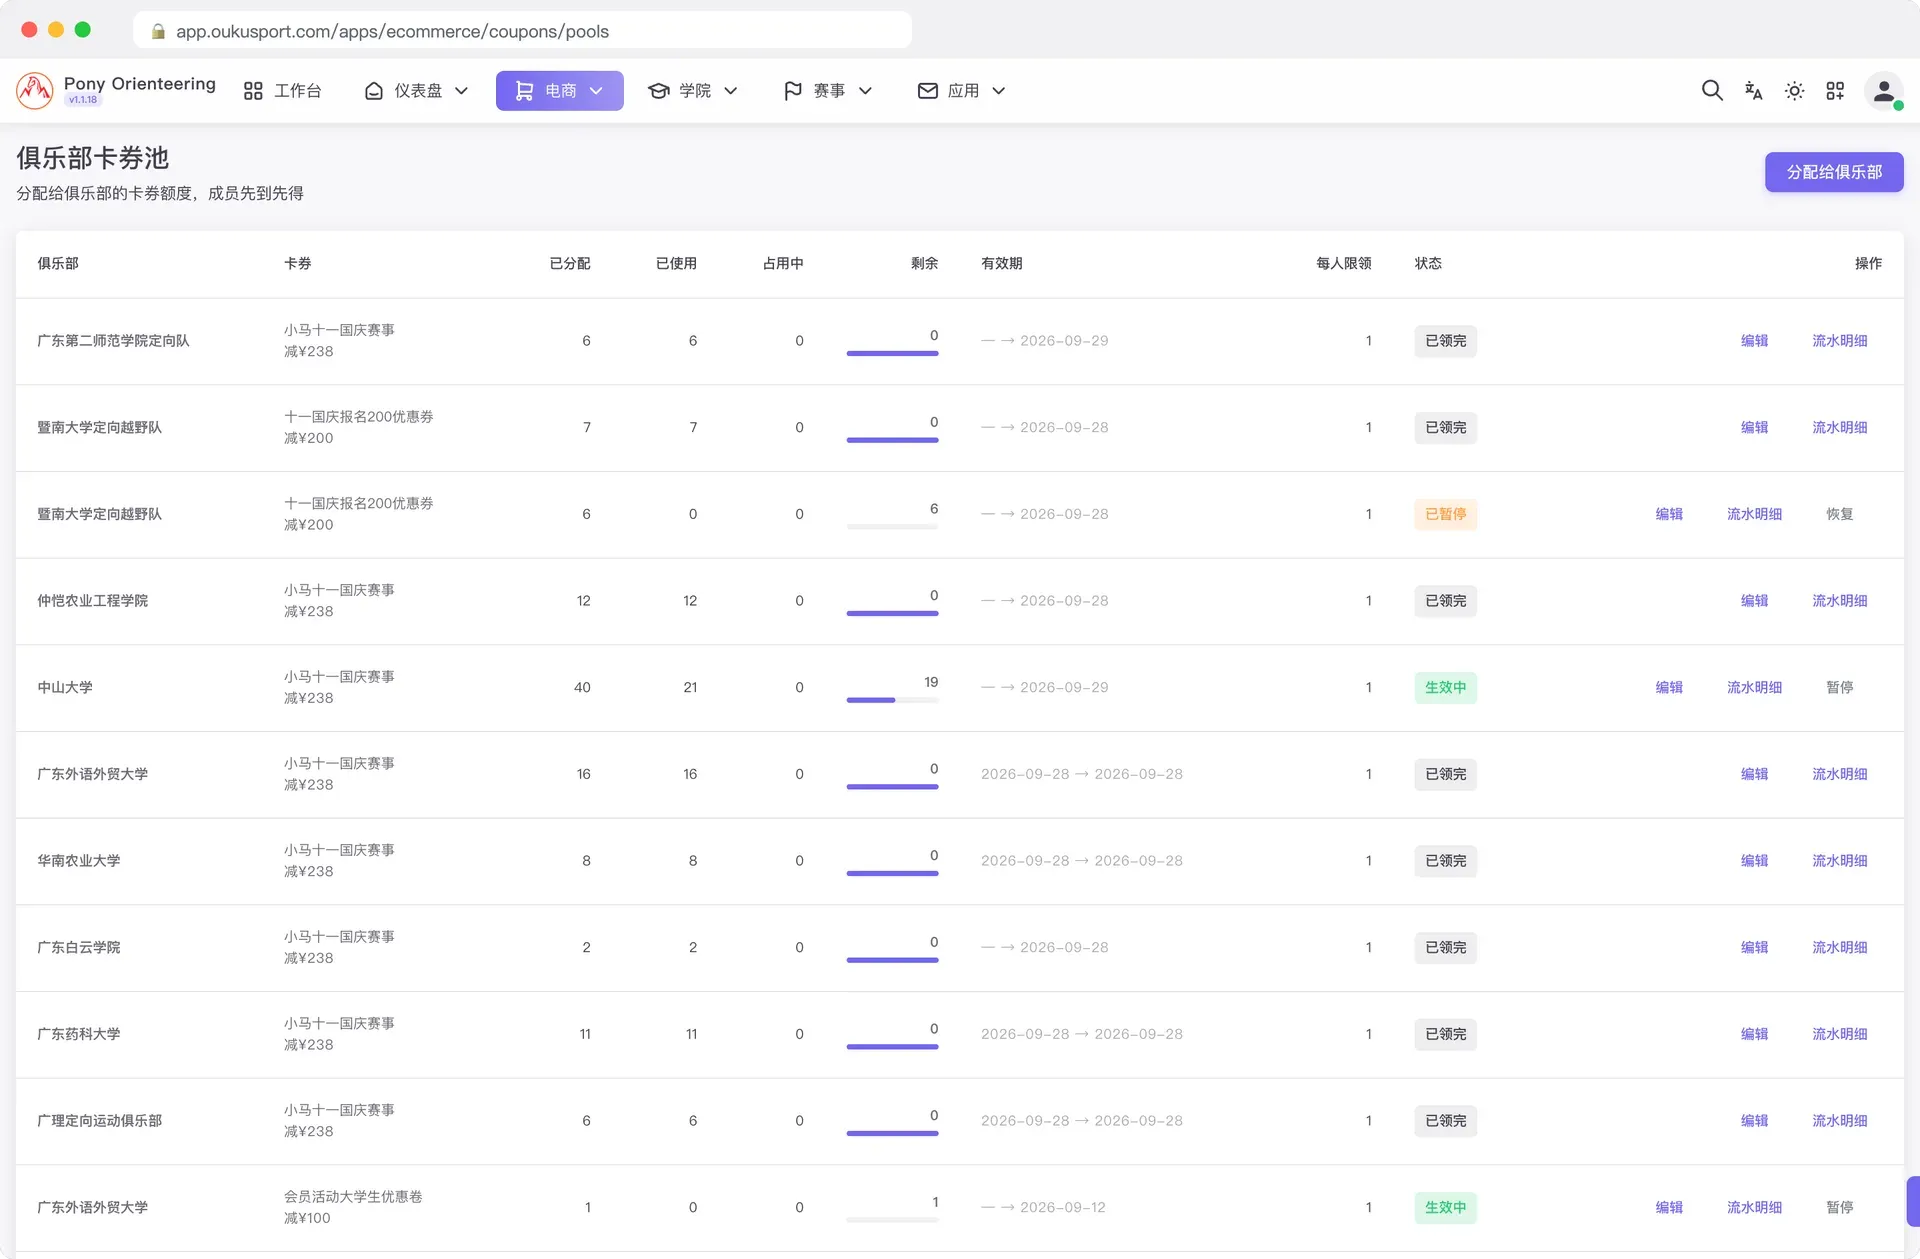This screenshot has height=1259, width=1920.
Task: Click the 俱乐部 column header
Action: pos(58,264)
